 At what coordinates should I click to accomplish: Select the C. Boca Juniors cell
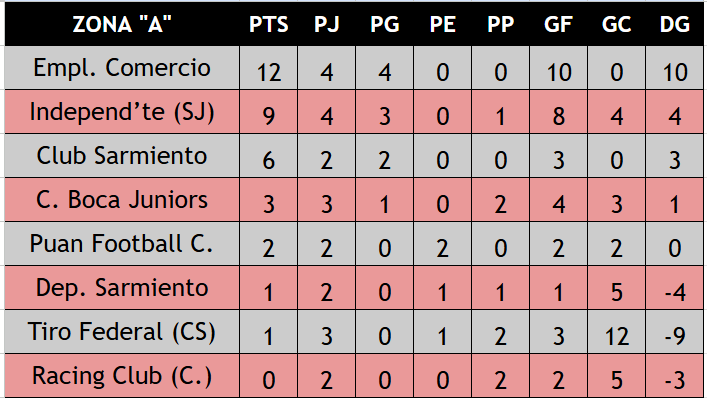122,199
